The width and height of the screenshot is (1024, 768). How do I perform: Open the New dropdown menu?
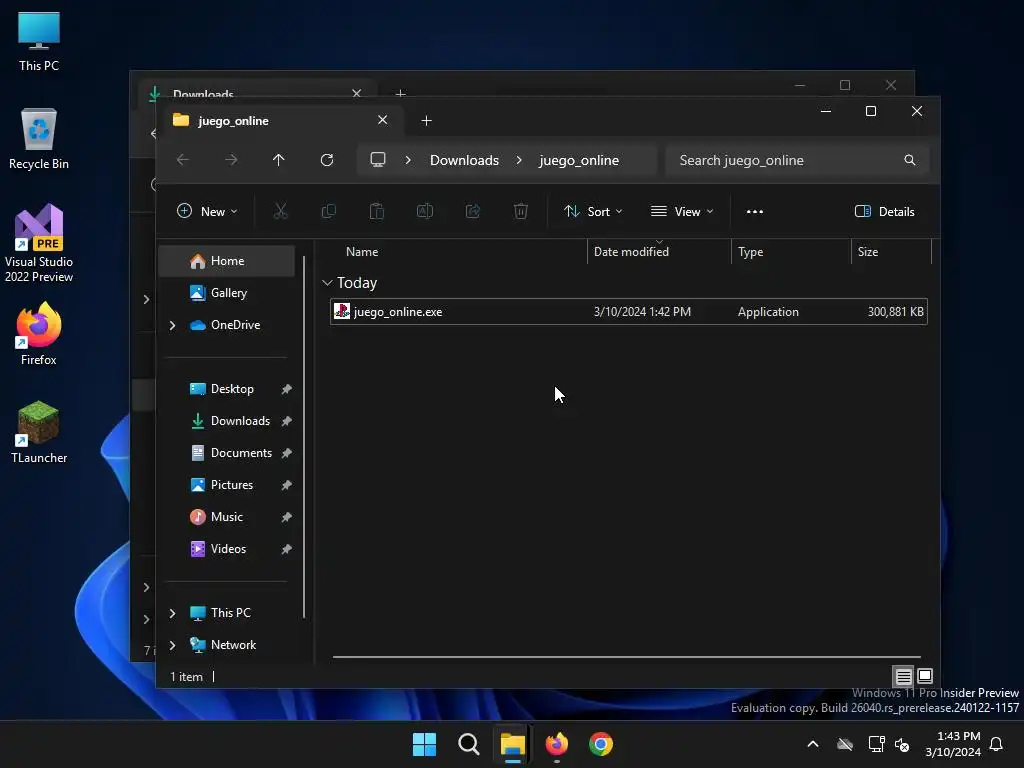[x=207, y=212]
